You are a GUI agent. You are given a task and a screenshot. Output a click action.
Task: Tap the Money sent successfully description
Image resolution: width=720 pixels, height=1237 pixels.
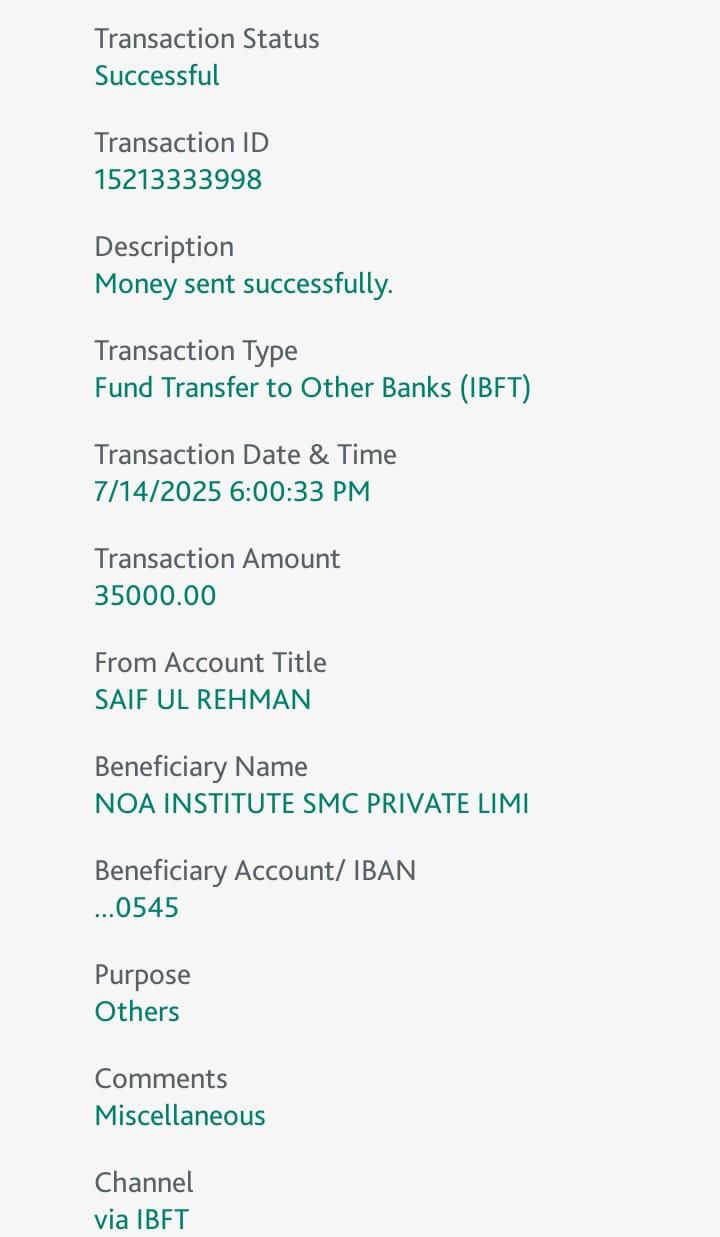coord(243,284)
